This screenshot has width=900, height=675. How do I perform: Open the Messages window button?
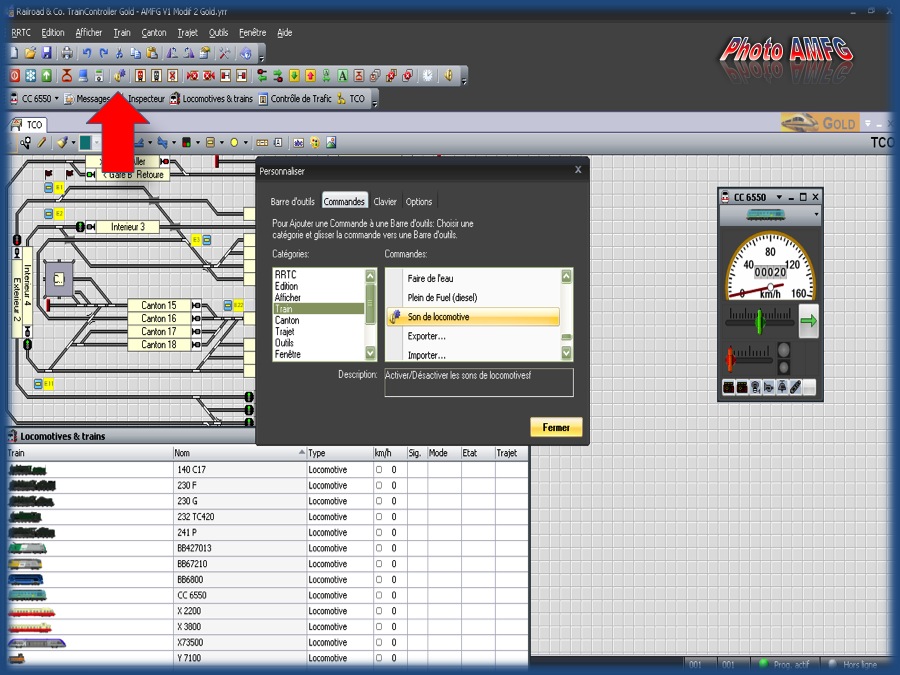tap(87, 99)
